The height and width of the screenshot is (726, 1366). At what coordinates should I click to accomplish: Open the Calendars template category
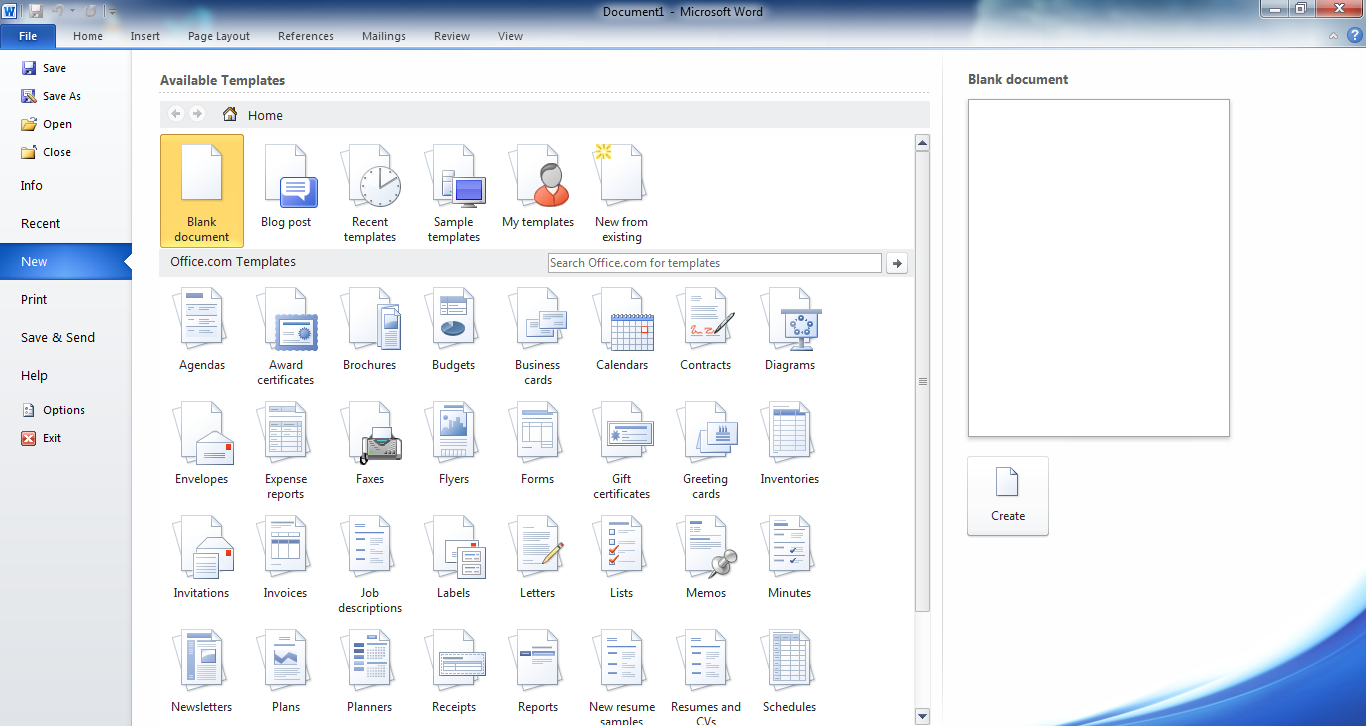pyautogui.click(x=622, y=330)
